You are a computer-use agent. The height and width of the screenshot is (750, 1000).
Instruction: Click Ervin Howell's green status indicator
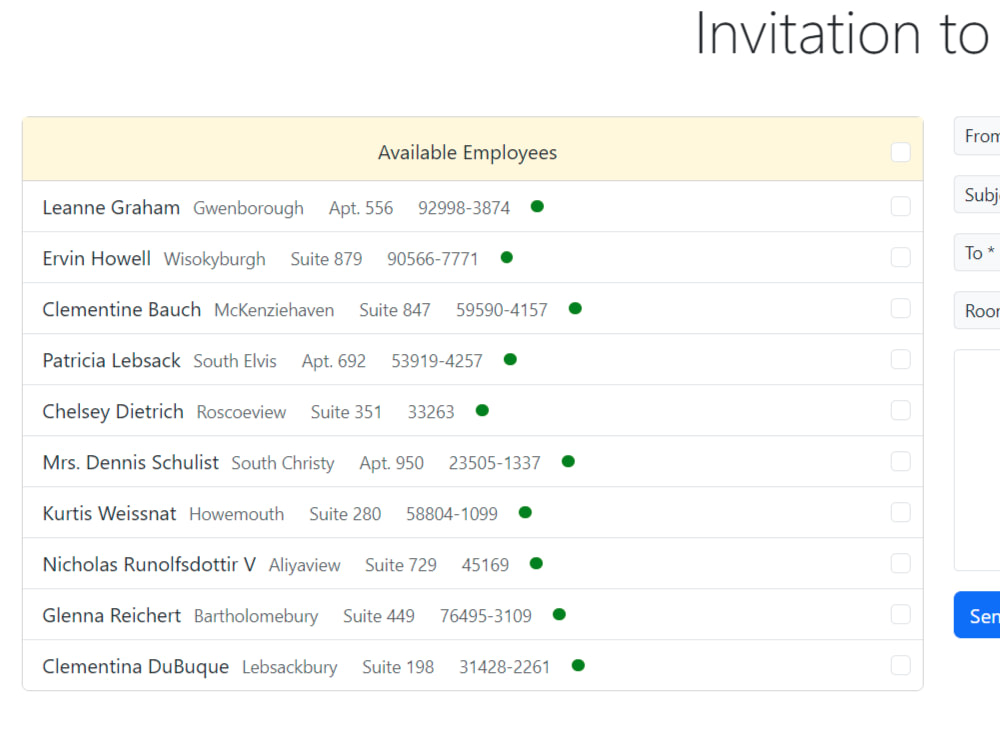point(506,257)
